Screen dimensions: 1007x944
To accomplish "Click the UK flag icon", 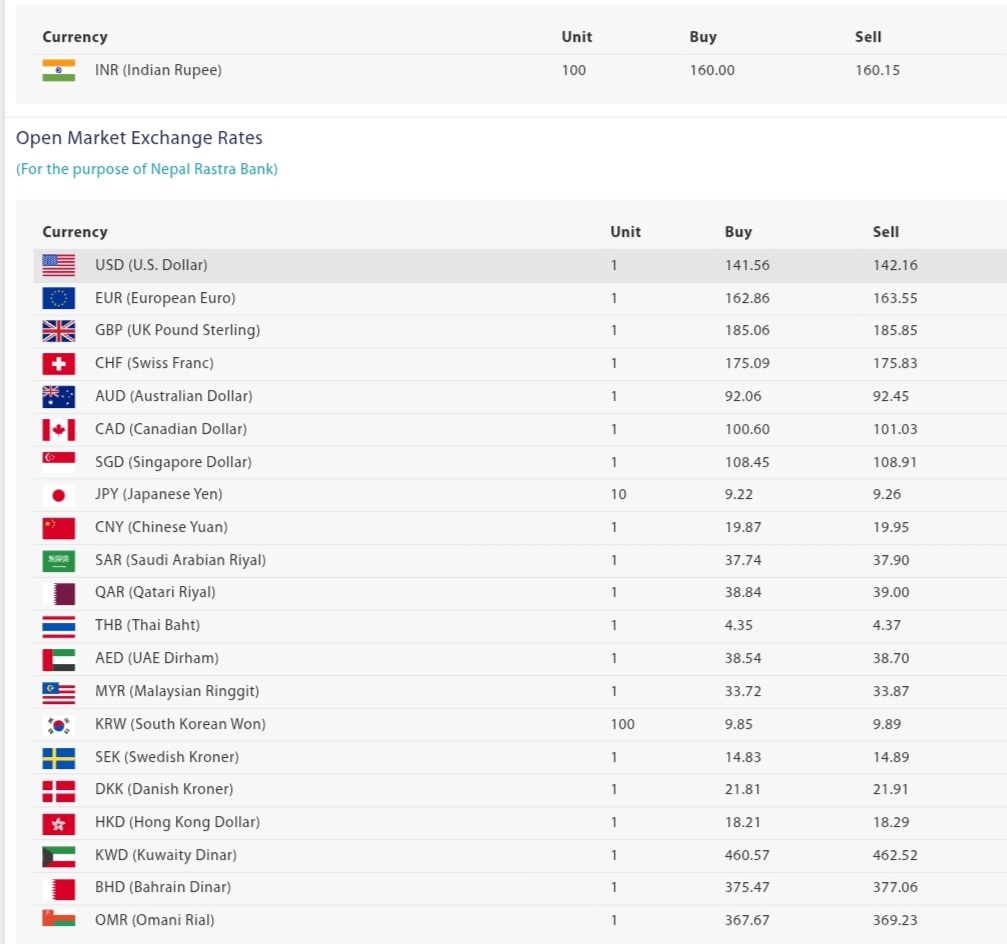I will pyautogui.click(x=58, y=331).
